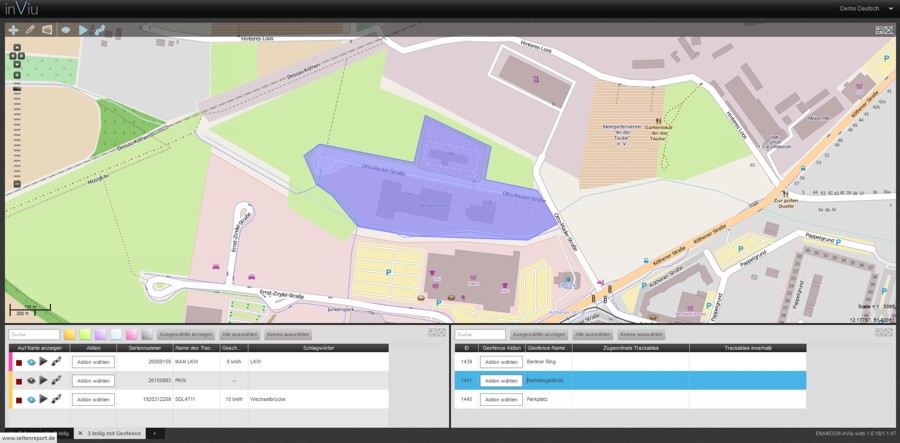Click track path icon for MAN LKW

click(56, 362)
